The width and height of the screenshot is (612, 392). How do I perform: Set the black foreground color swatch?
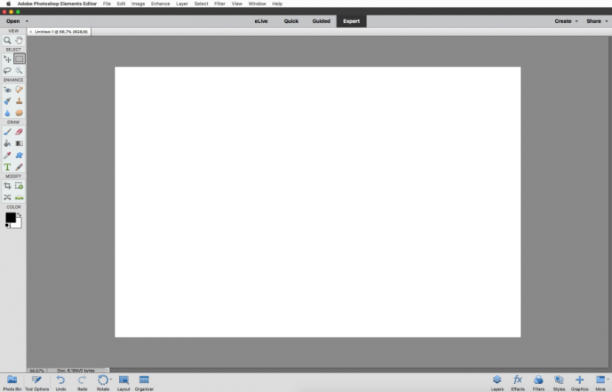coord(11,217)
